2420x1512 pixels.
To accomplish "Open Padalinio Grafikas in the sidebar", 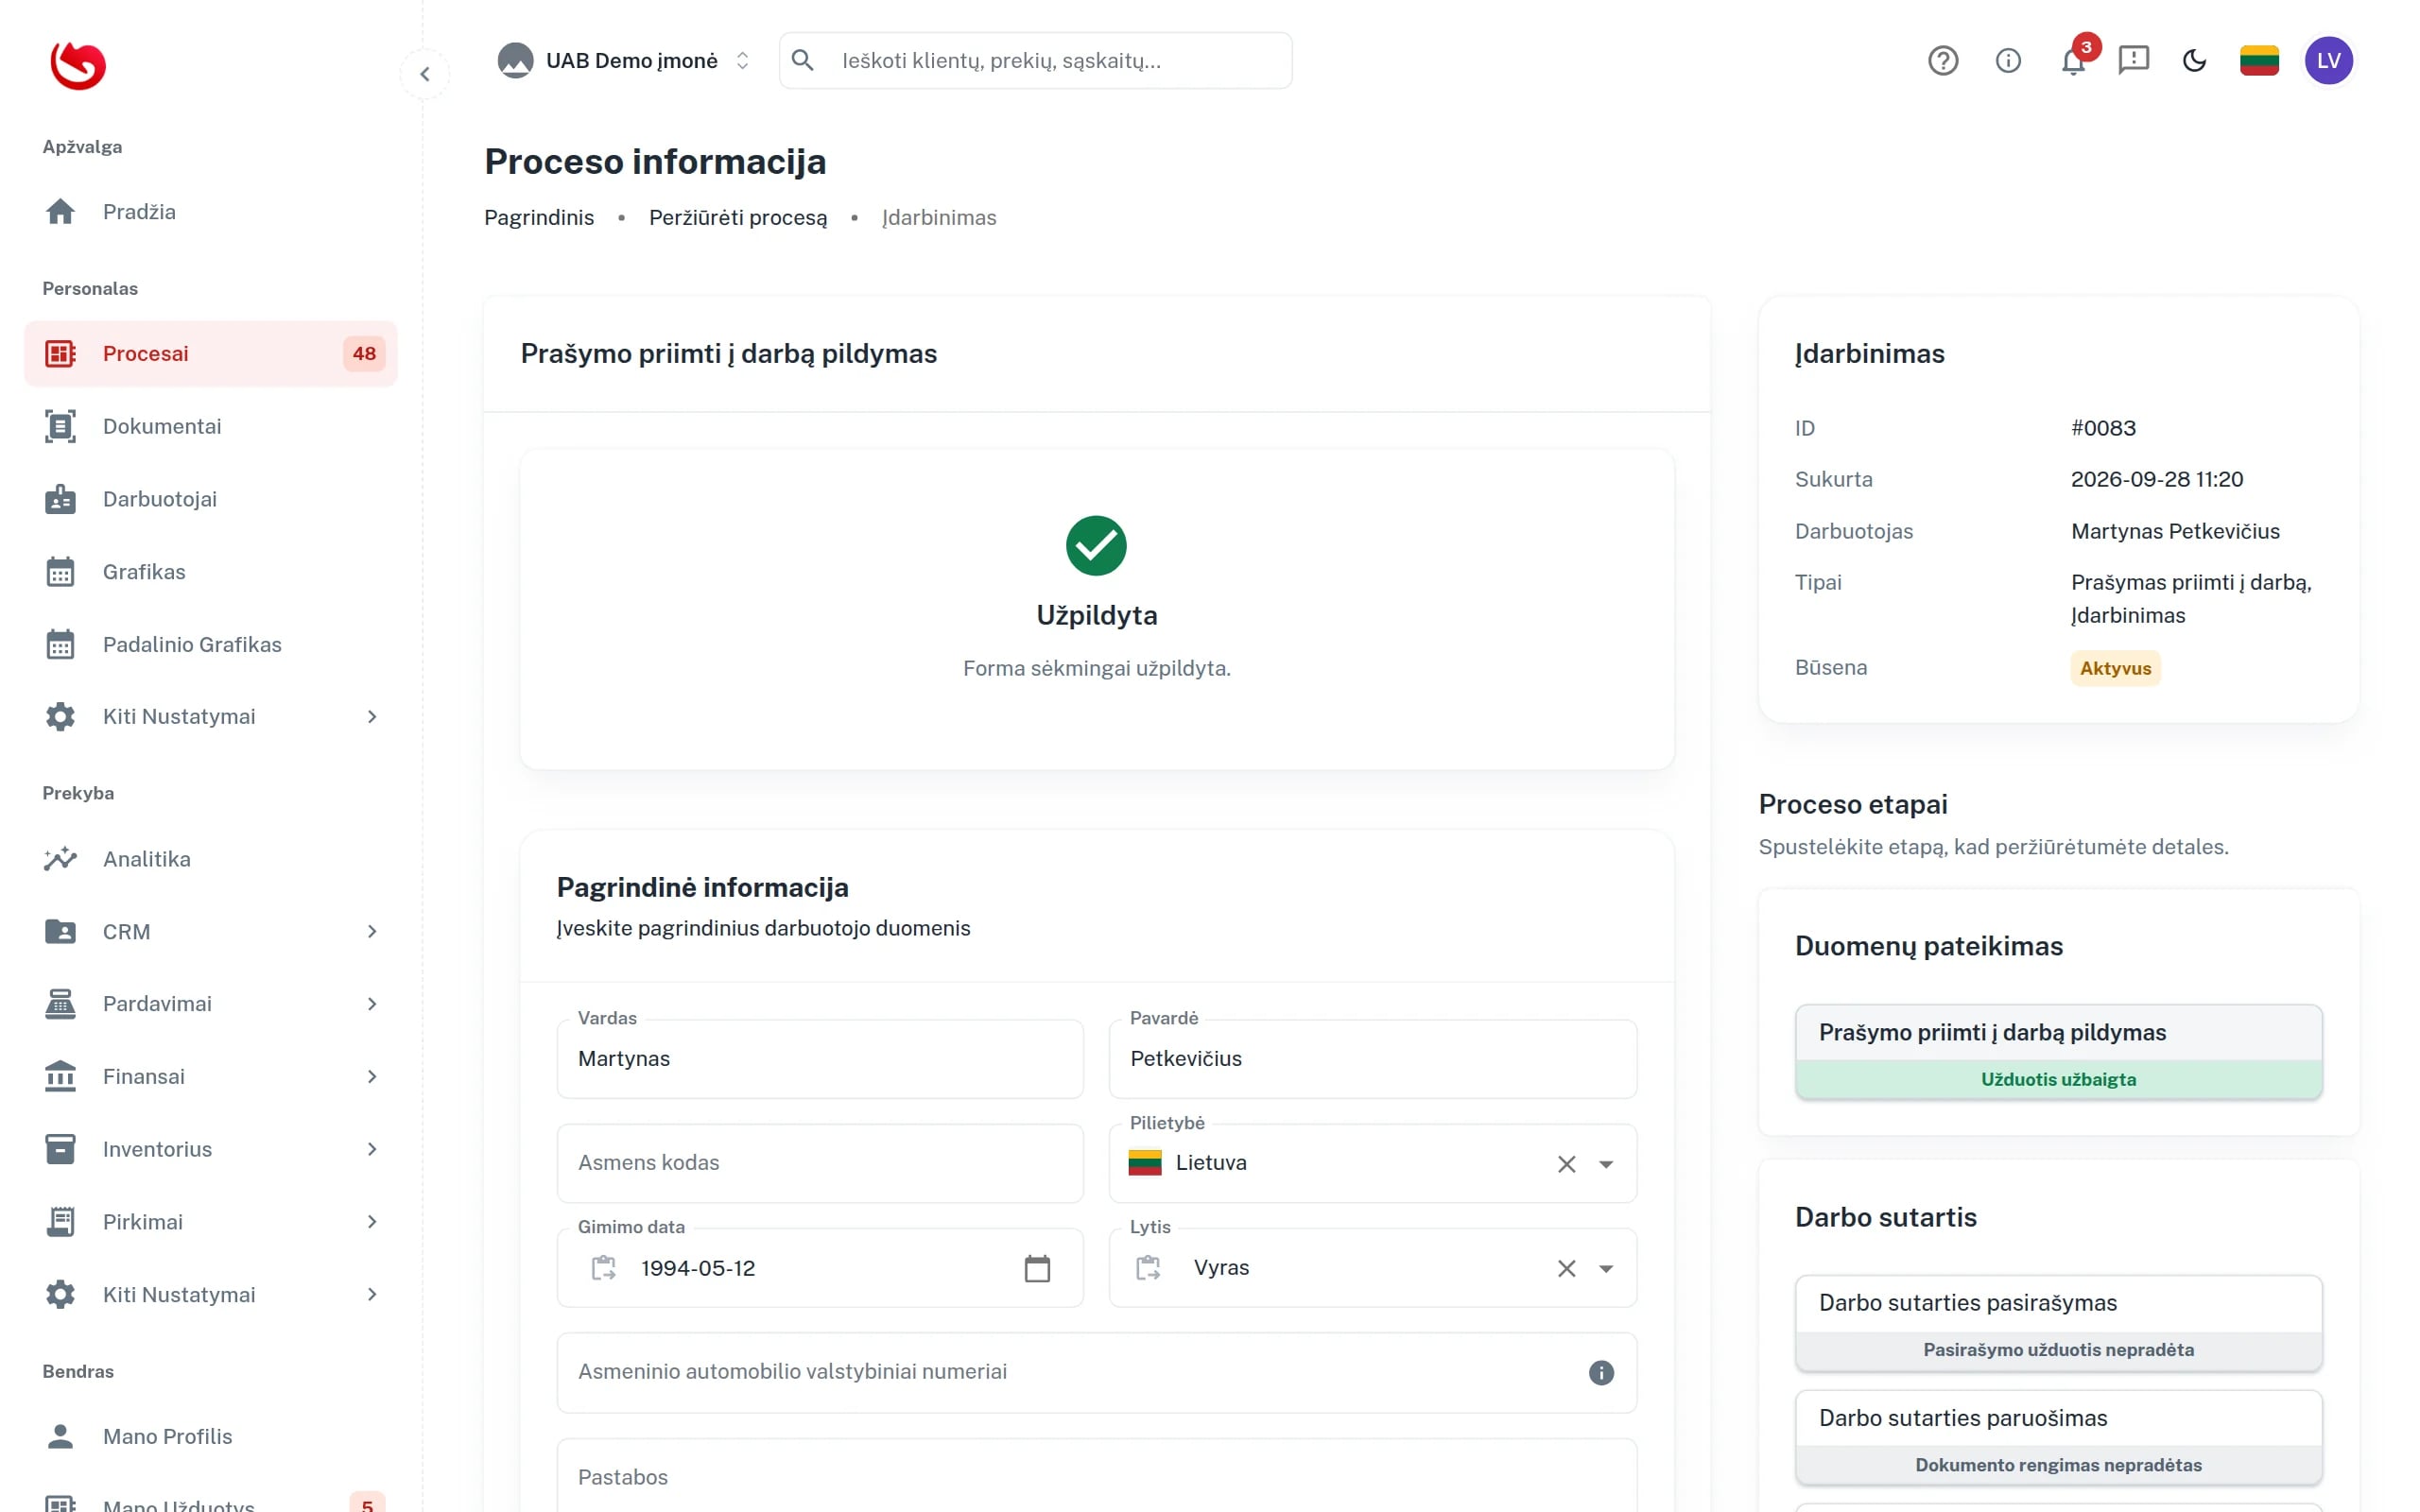I will click(211, 645).
